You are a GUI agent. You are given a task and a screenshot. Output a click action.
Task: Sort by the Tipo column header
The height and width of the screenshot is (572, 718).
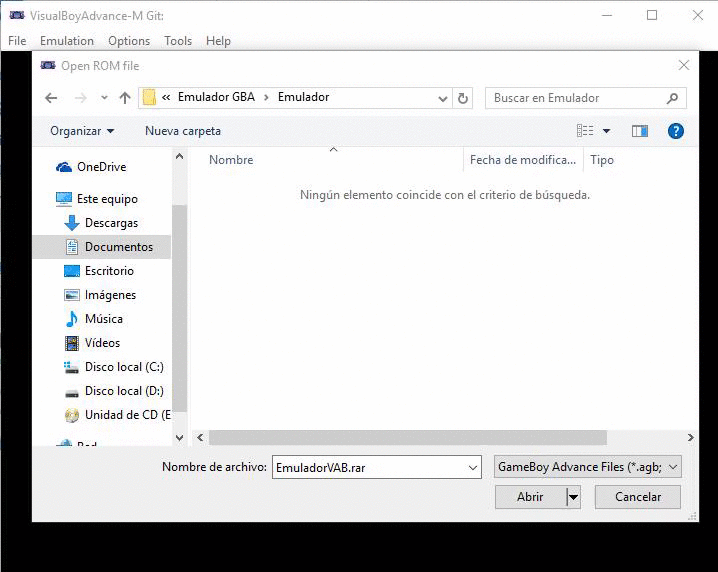(602, 160)
